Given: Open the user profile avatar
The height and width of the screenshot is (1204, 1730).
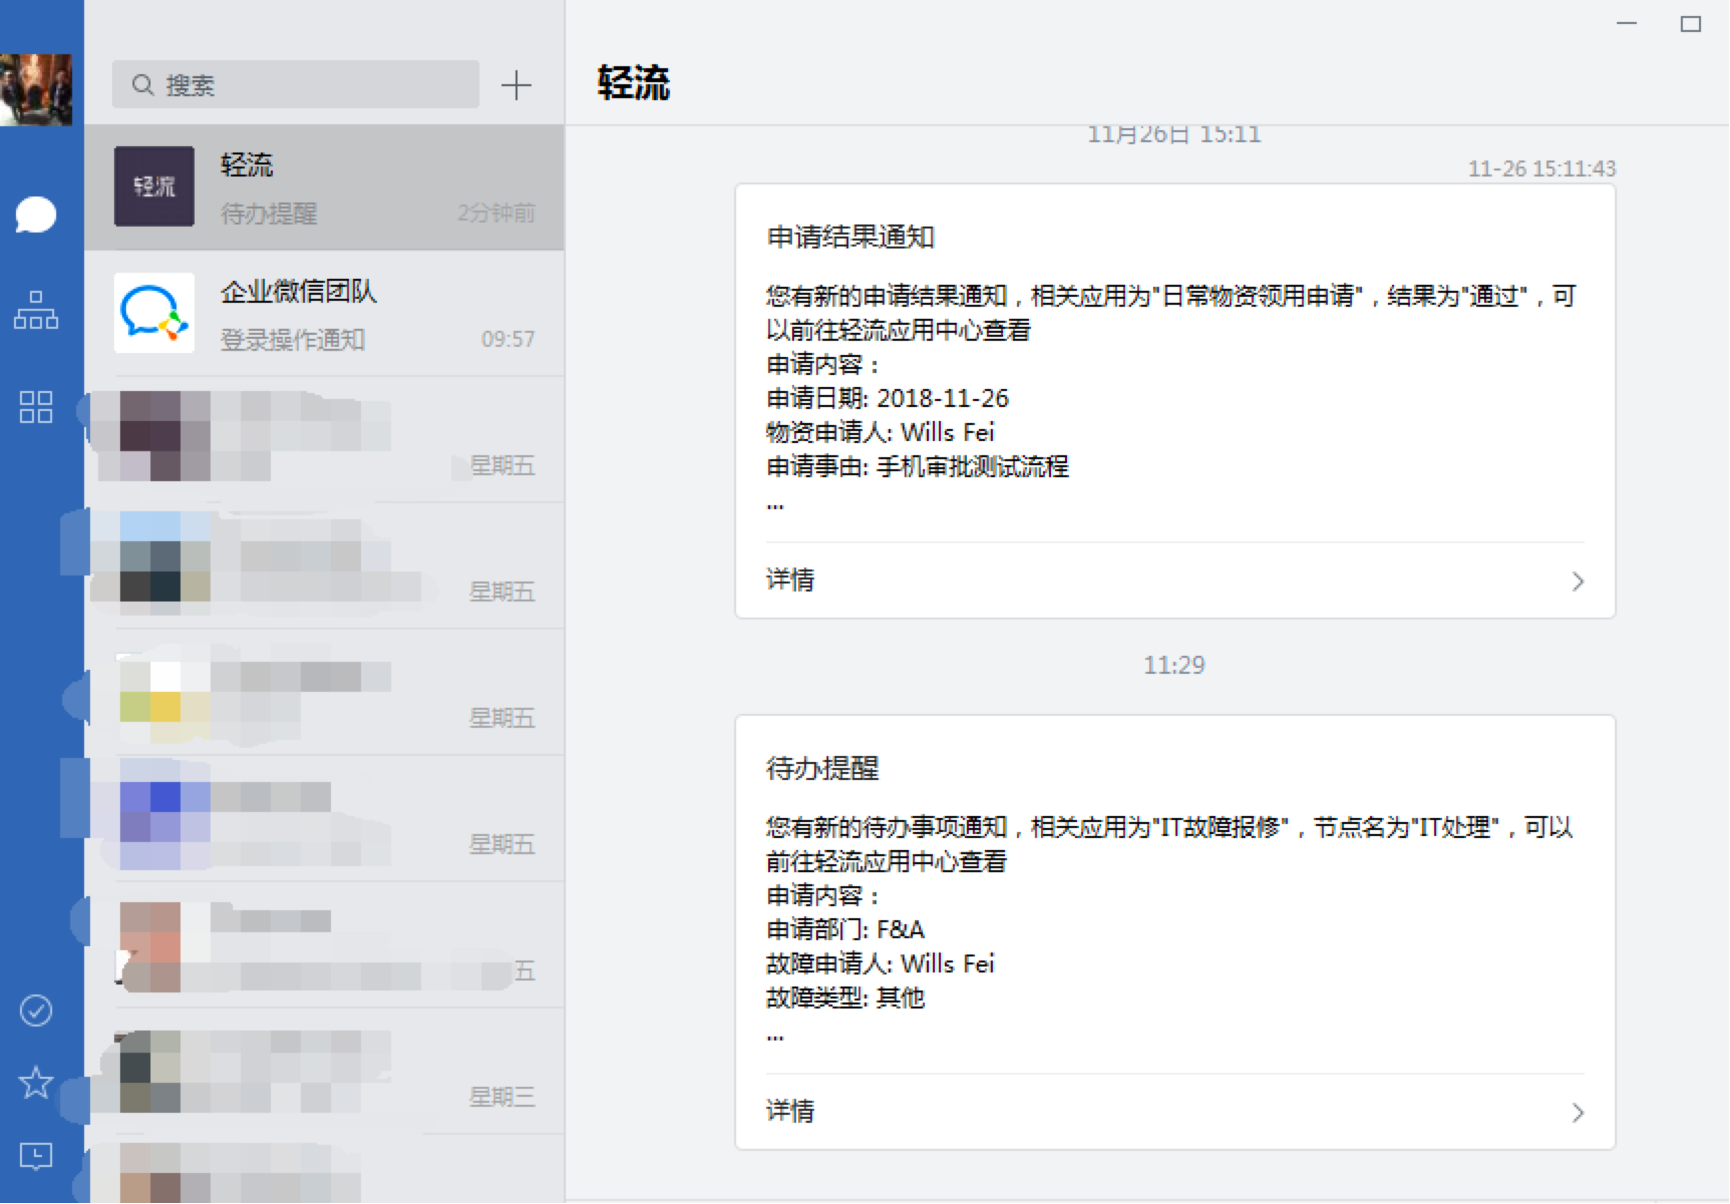Looking at the screenshot, I should [36, 90].
